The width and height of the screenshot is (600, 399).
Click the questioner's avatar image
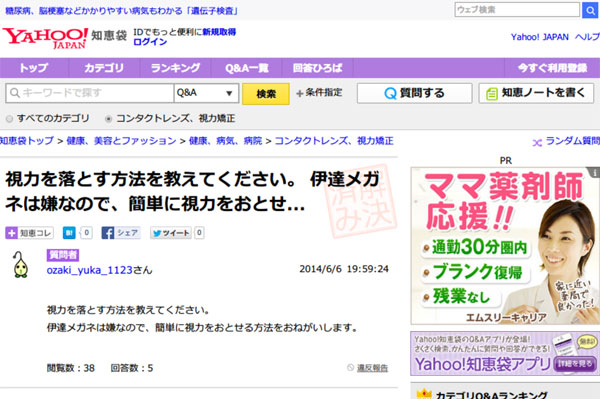pyautogui.click(x=20, y=264)
